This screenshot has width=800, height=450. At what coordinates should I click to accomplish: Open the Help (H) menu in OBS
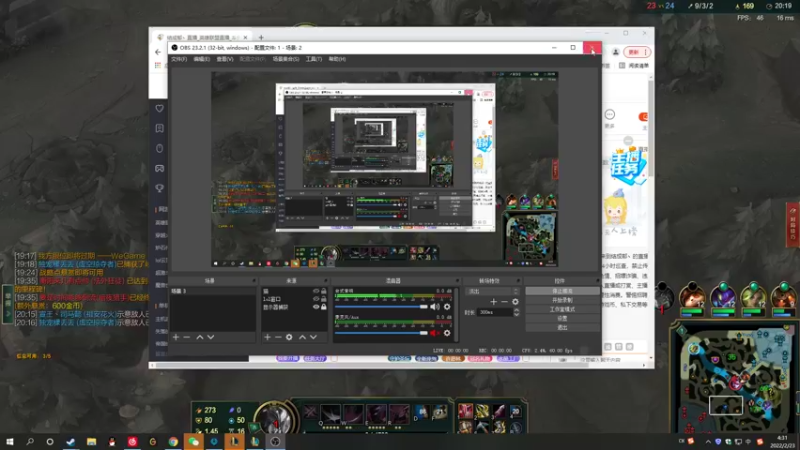pos(337,59)
